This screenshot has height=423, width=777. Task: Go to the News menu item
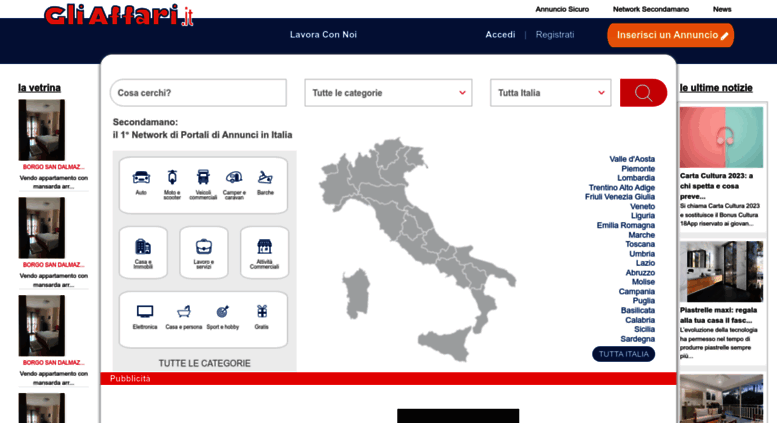[722, 9]
